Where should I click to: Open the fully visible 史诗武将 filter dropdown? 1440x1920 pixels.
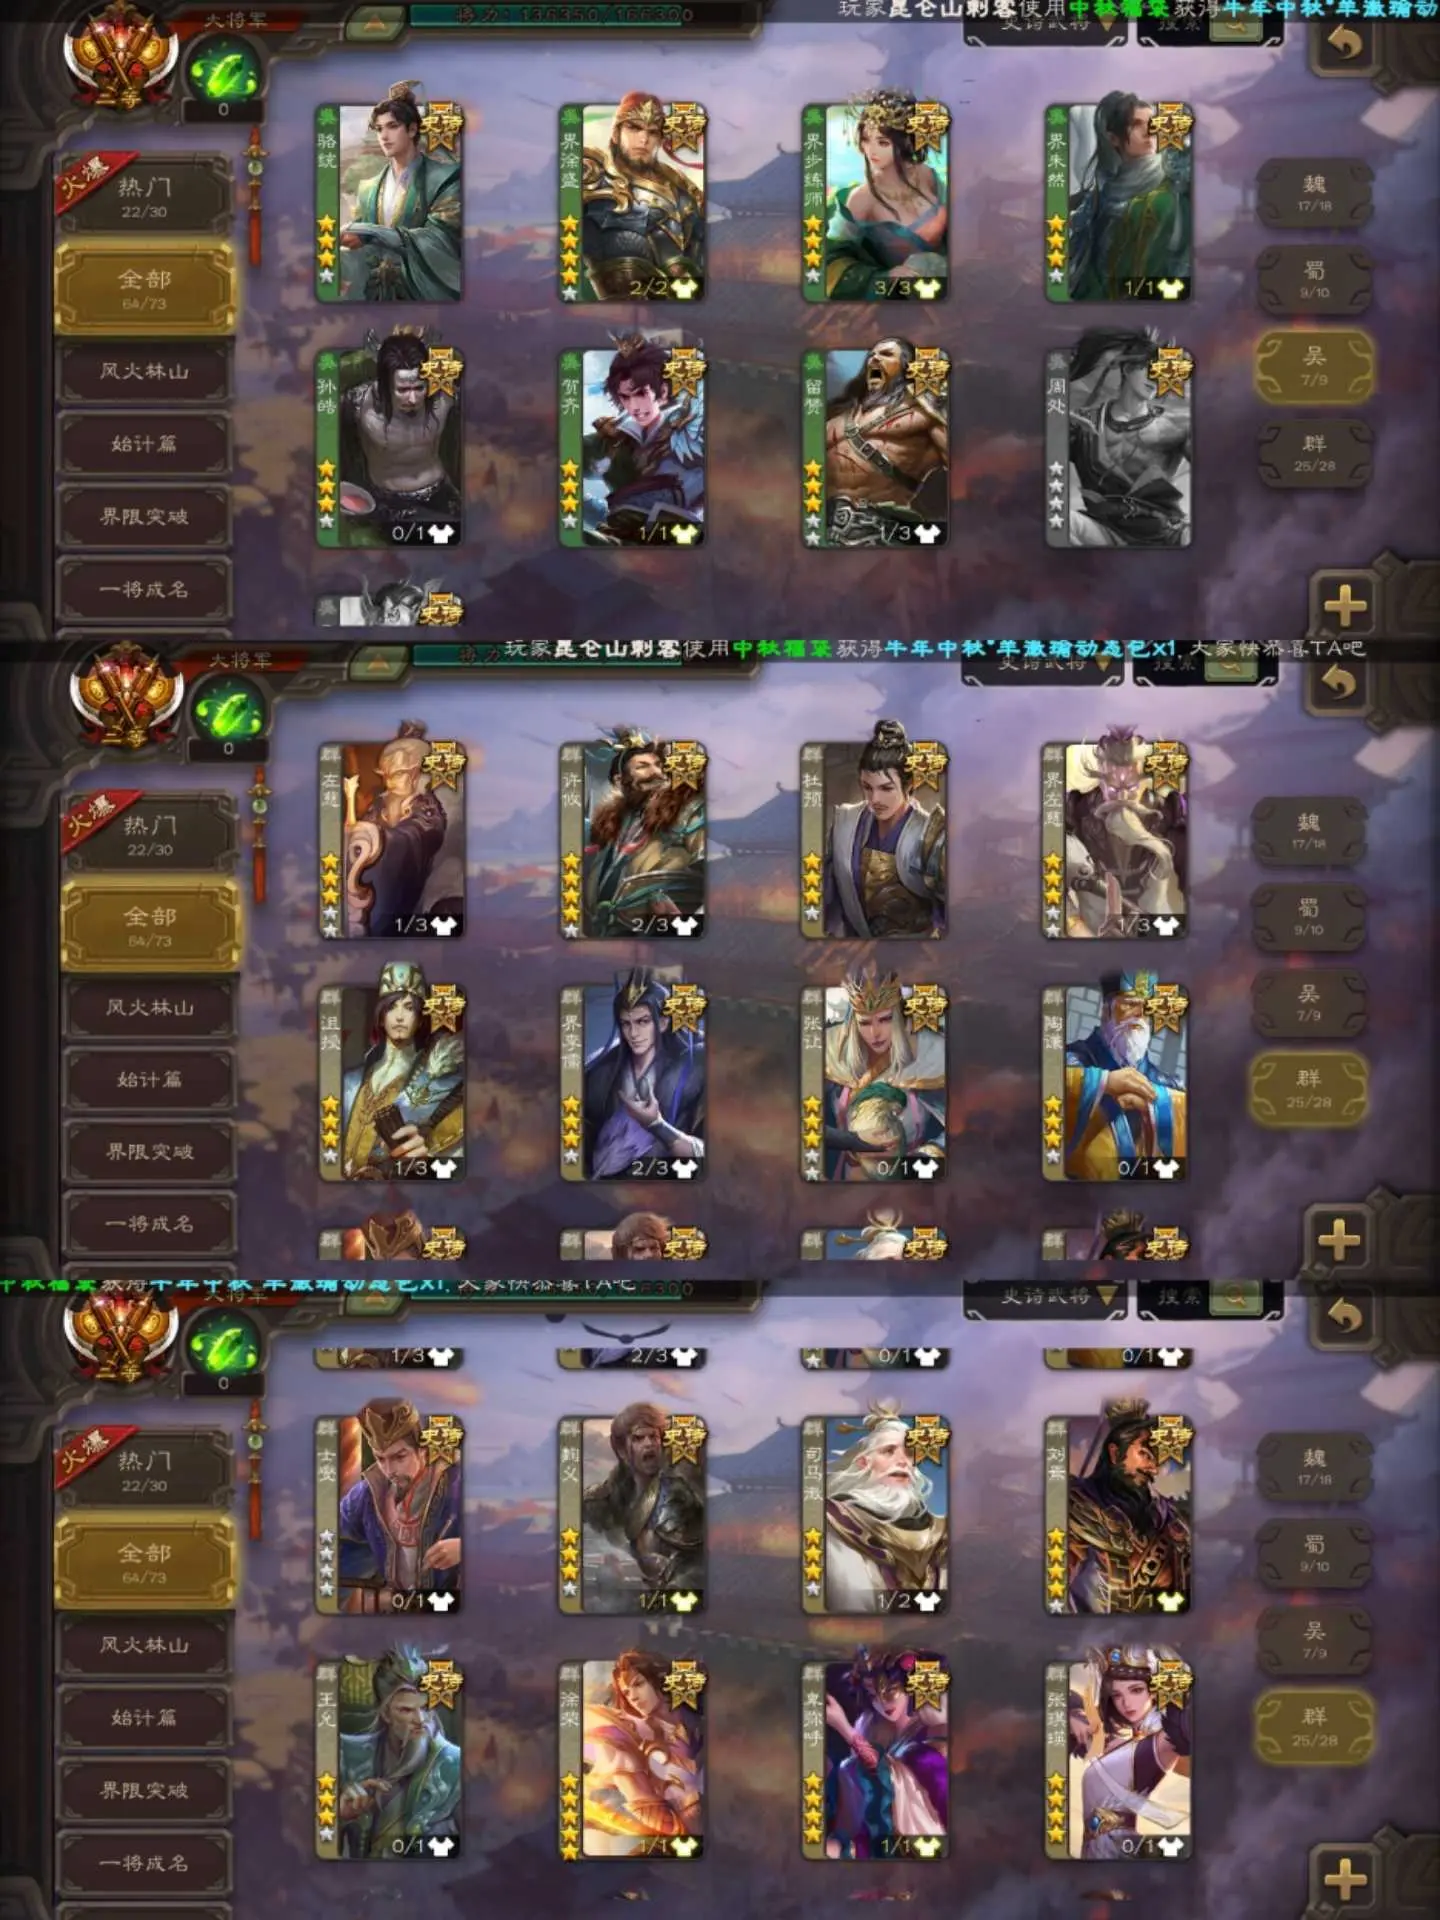(x=1045, y=1296)
